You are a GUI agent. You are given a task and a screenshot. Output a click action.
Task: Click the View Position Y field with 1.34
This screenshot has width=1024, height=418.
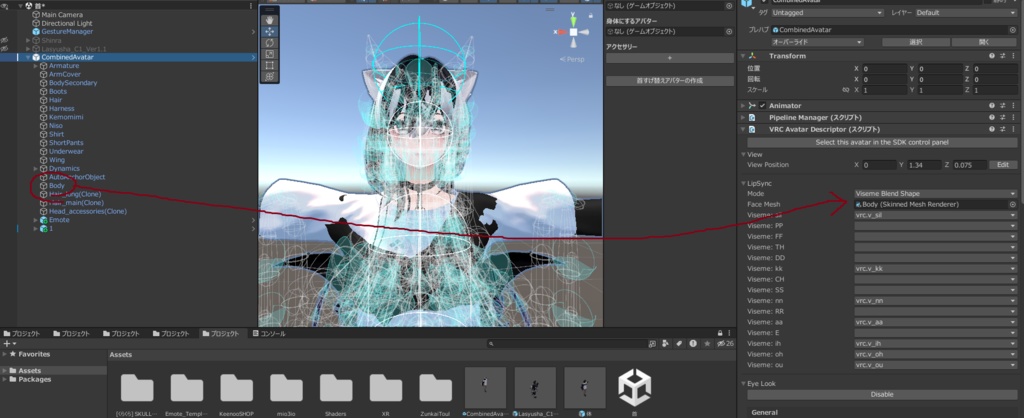[x=923, y=165]
